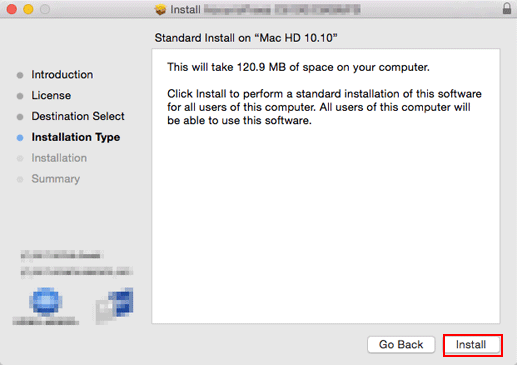Image resolution: width=517 pixels, height=365 pixels.
Task: Click the blue bullet beside Installation Type
Action: pos(20,138)
